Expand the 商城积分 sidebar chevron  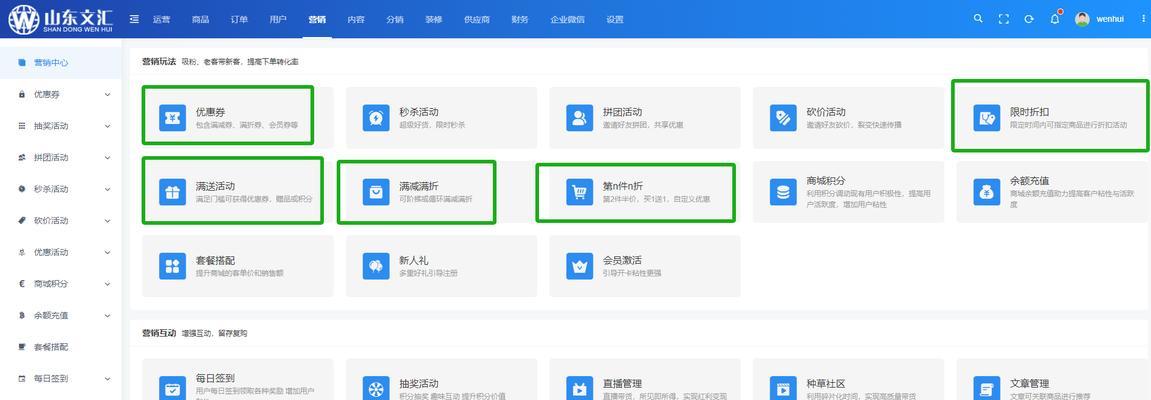[x=107, y=284]
